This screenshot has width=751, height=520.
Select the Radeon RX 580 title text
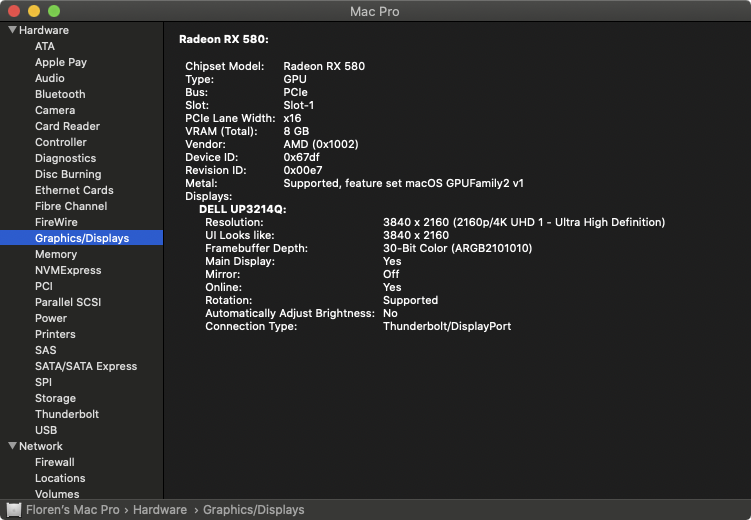223,40
